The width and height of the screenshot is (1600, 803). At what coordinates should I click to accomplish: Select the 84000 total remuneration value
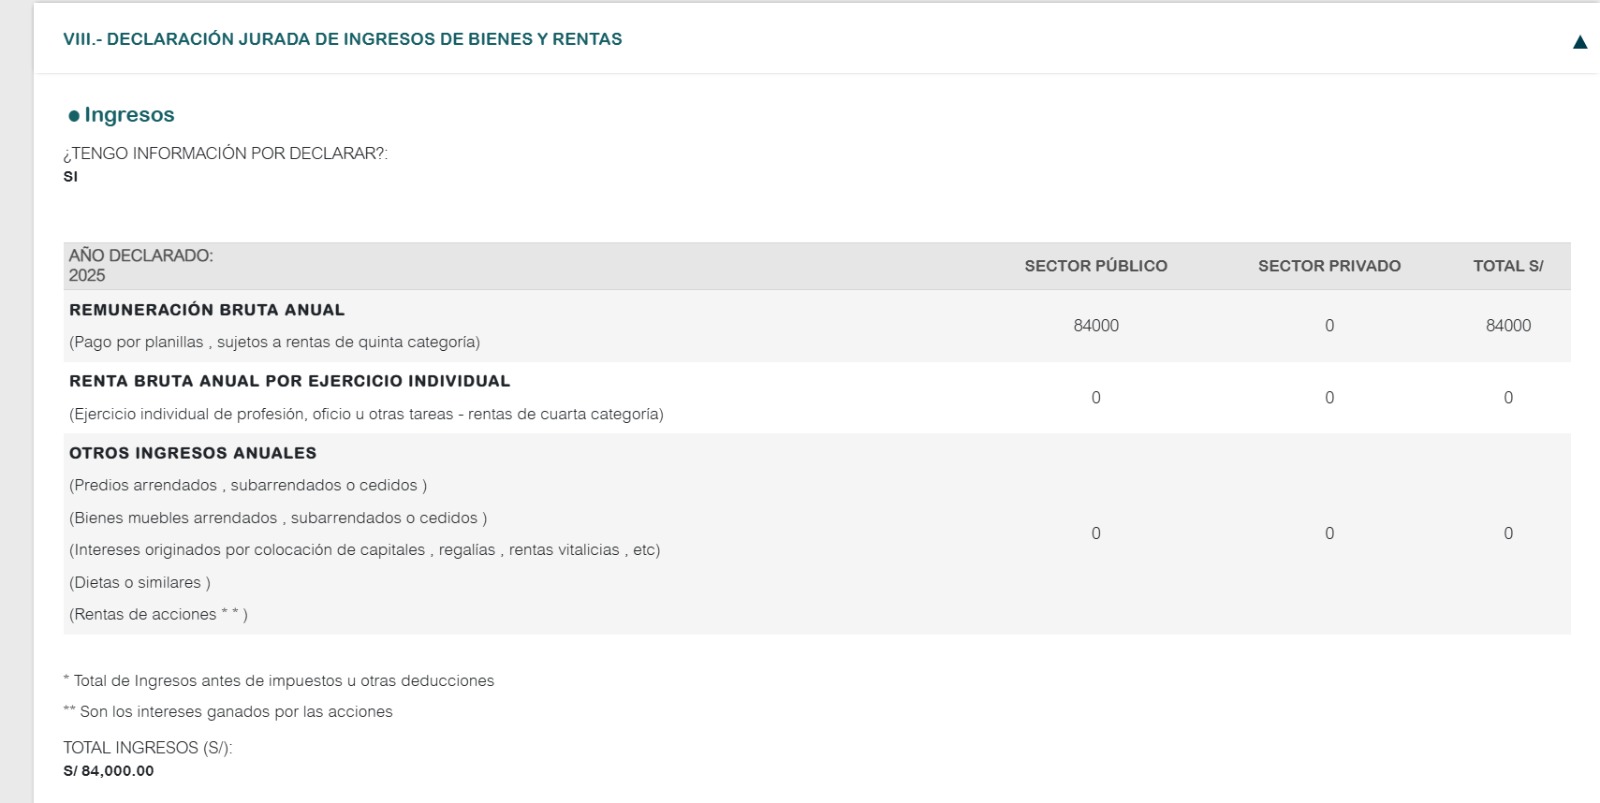point(1508,326)
